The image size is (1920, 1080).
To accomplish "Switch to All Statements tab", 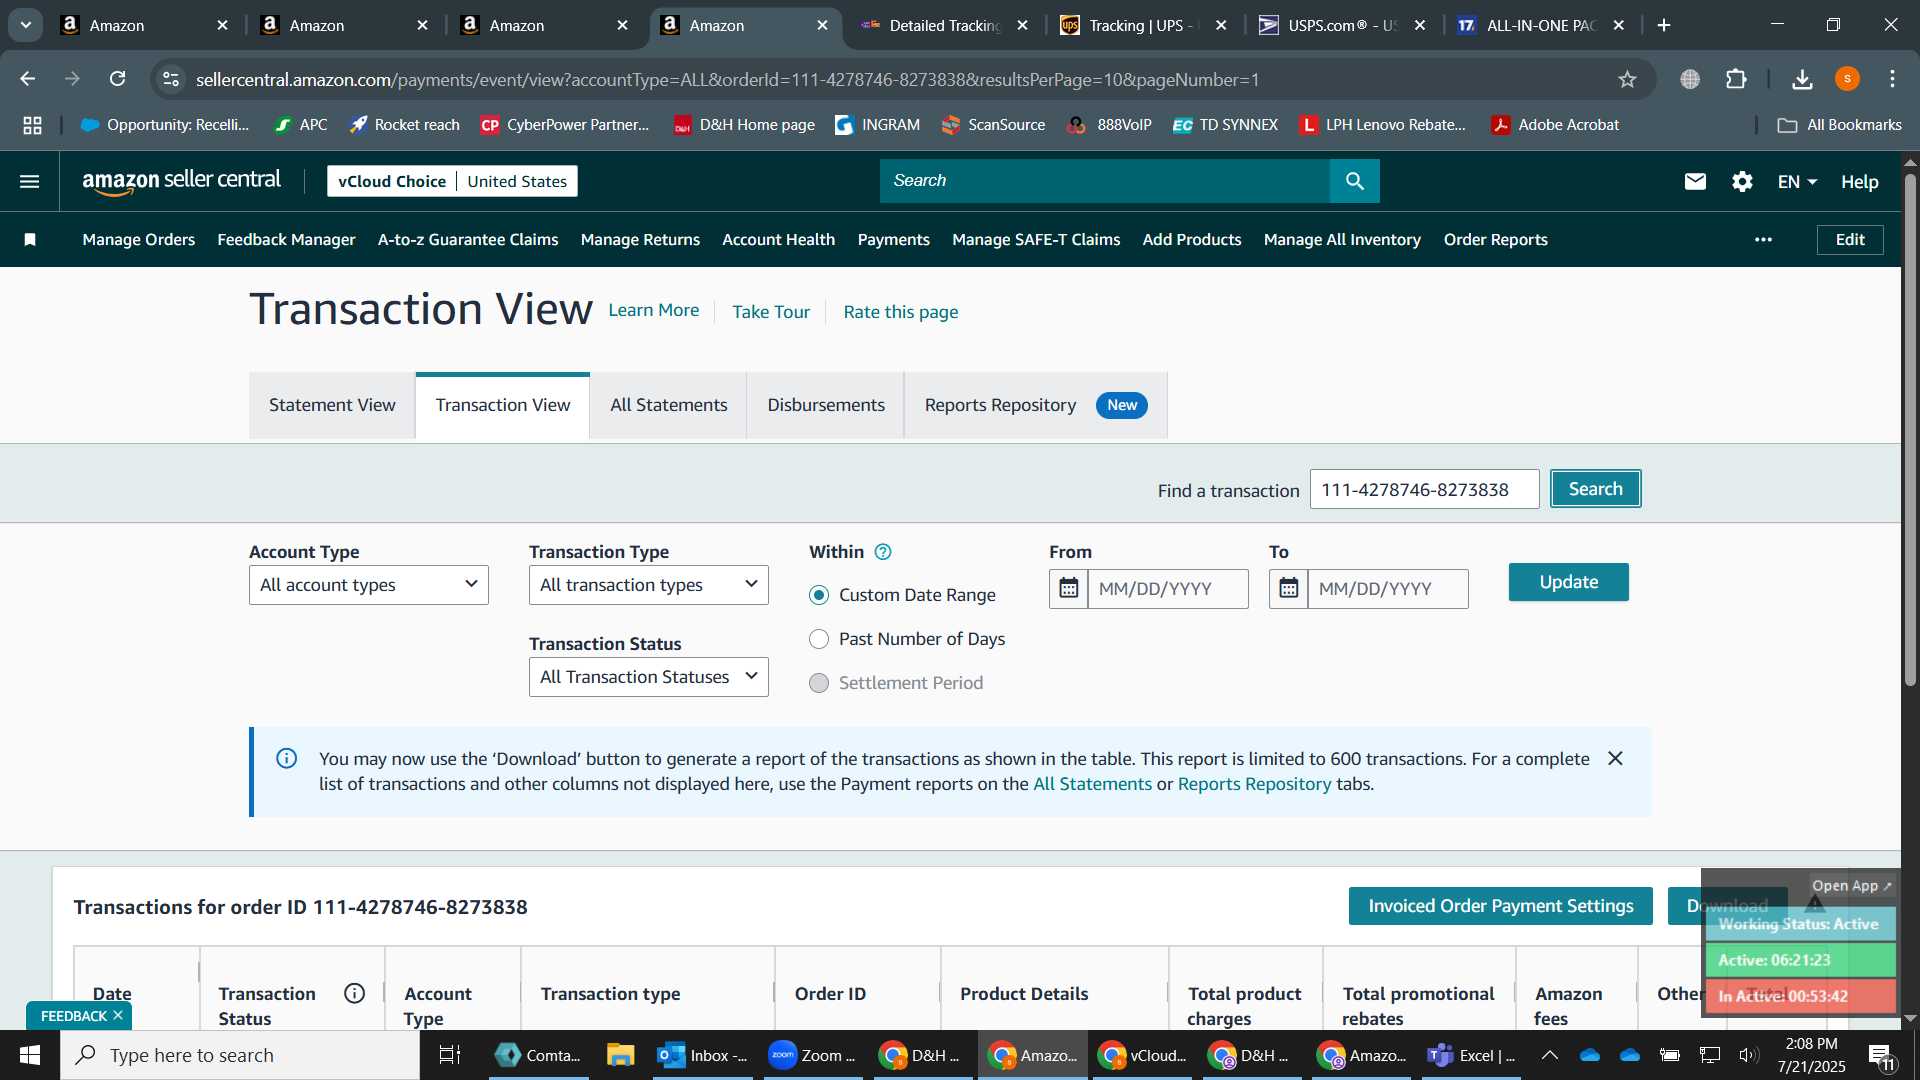I will tap(669, 405).
